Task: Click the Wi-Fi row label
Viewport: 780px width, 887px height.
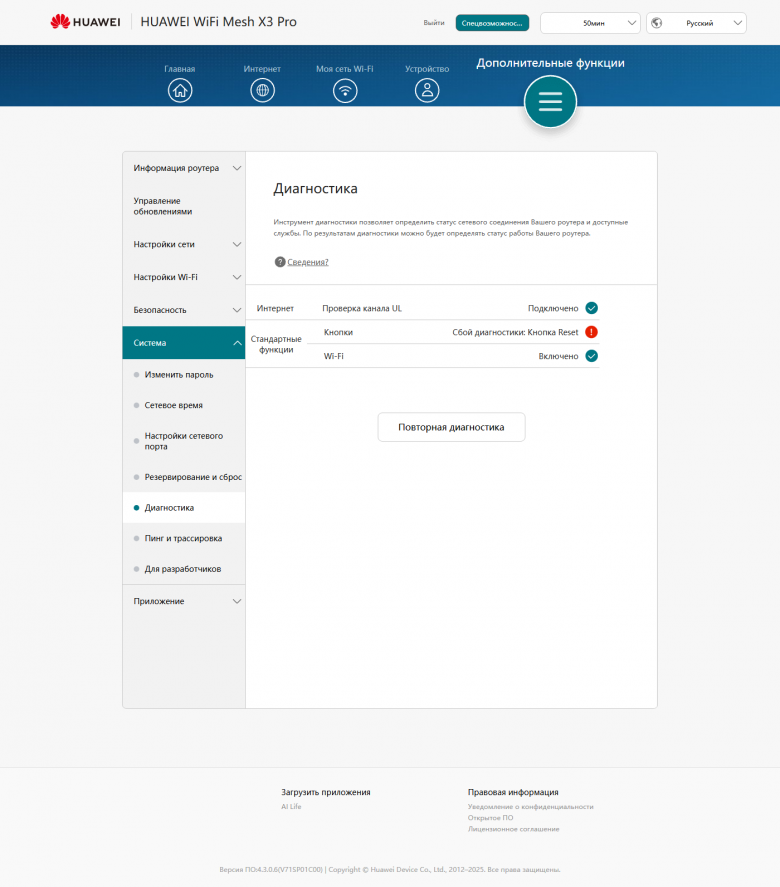Action: point(334,356)
